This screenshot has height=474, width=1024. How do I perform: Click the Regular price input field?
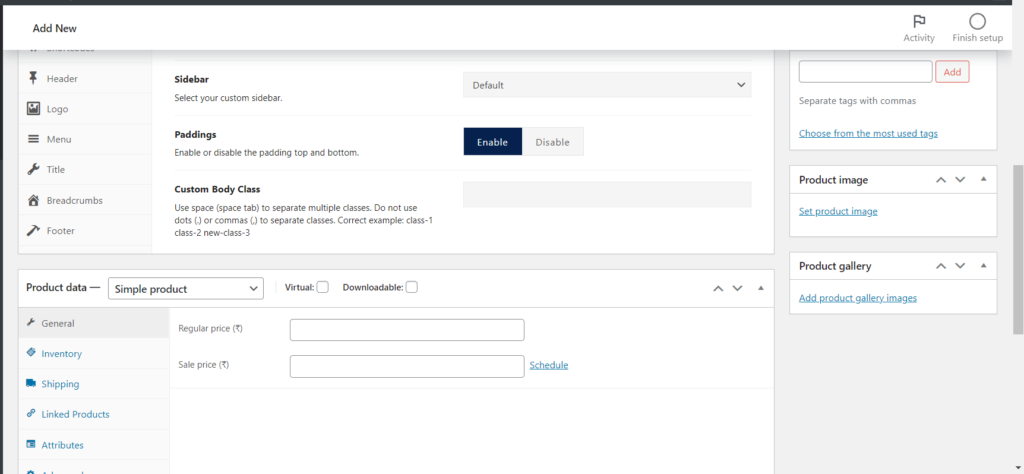407,330
